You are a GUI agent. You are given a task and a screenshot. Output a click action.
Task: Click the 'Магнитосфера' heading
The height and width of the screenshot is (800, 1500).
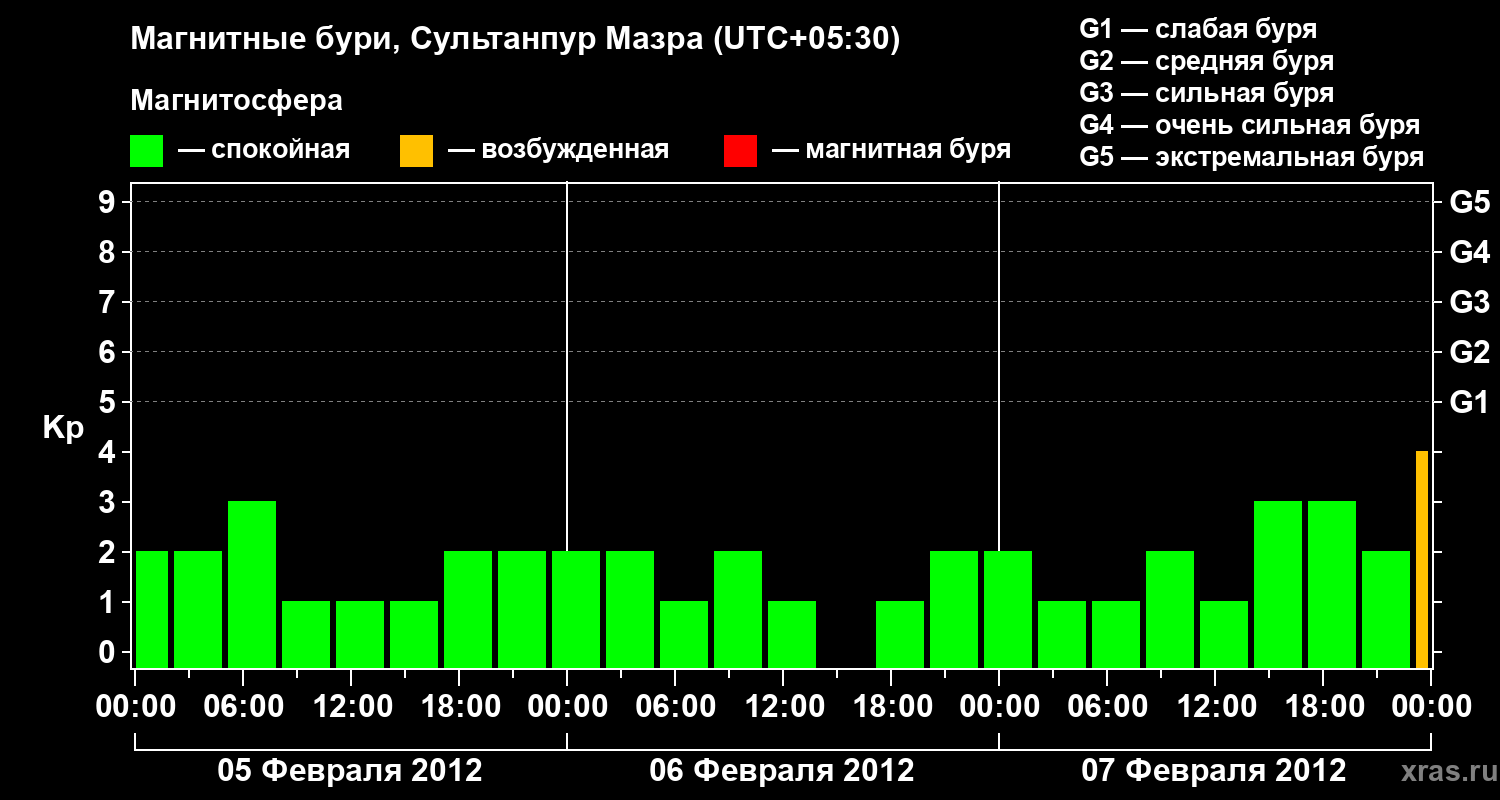(237, 101)
